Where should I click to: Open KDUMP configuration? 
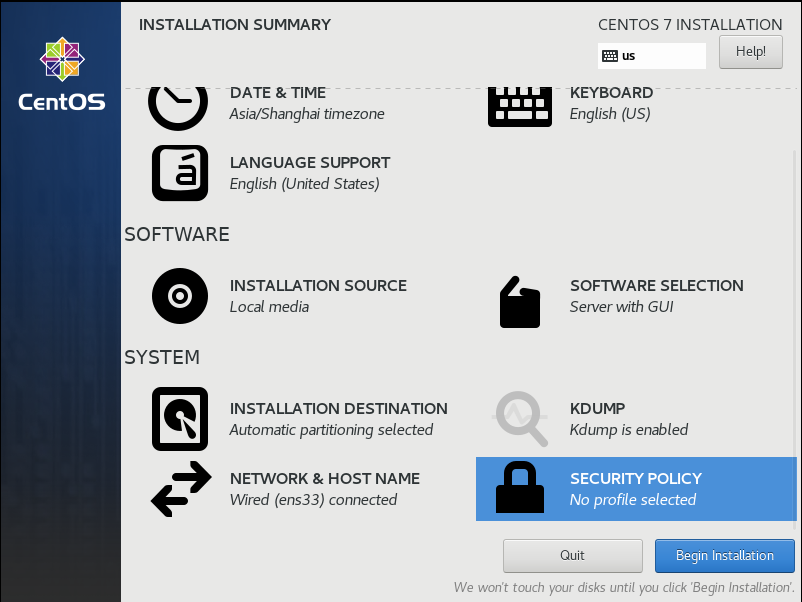(x=597, y=409)
